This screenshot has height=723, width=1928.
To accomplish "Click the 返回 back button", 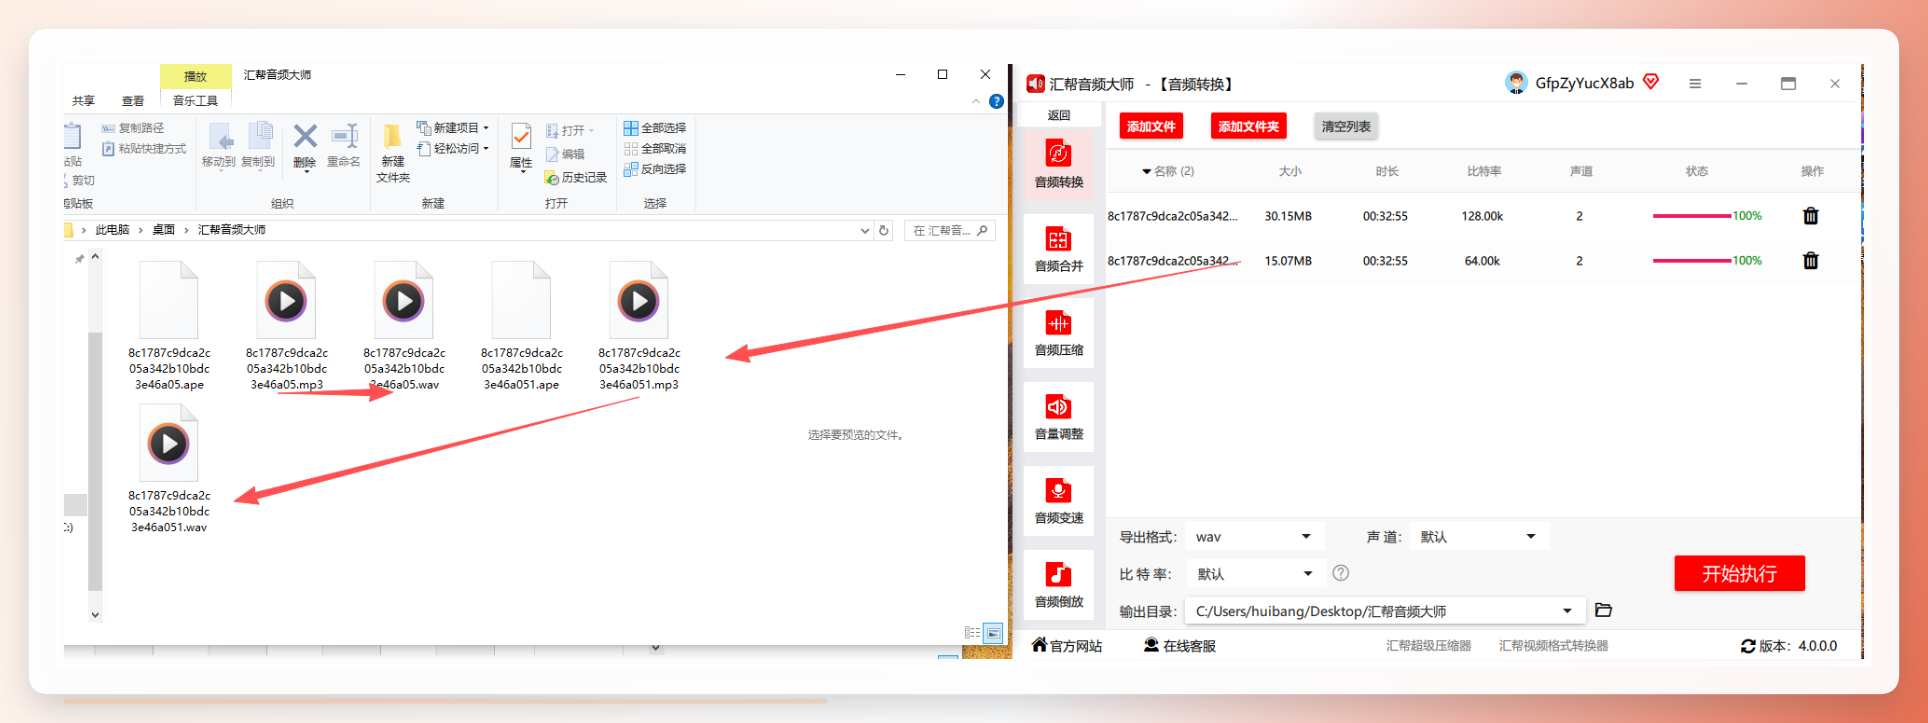I will 1058,115.
